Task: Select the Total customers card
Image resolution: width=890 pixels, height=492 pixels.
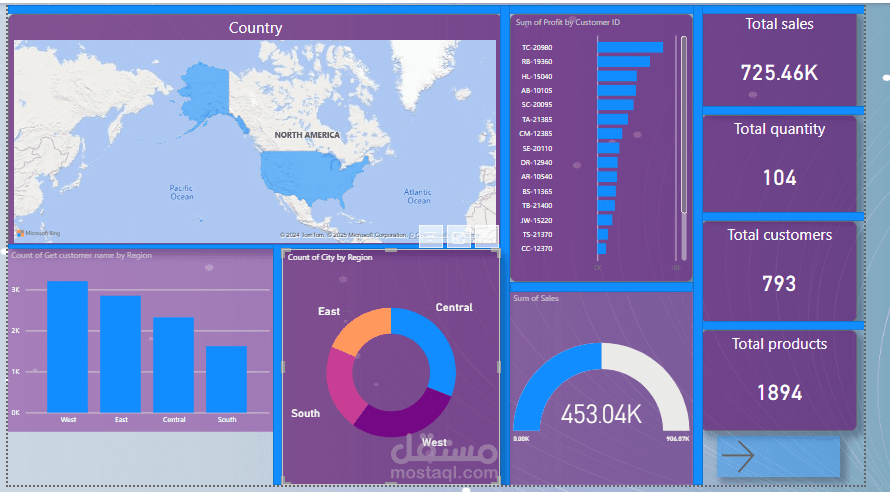Action: (779, 271)
